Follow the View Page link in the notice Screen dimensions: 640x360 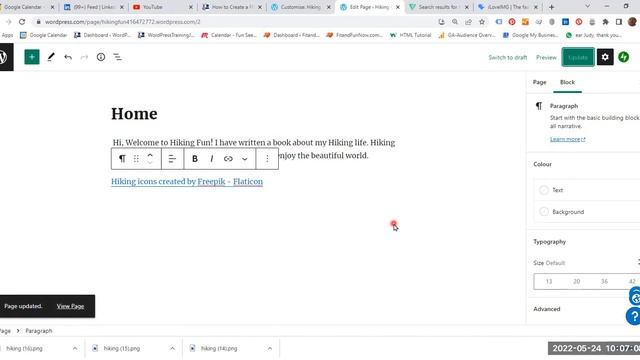pyautogui.click(x=70, y=306)
